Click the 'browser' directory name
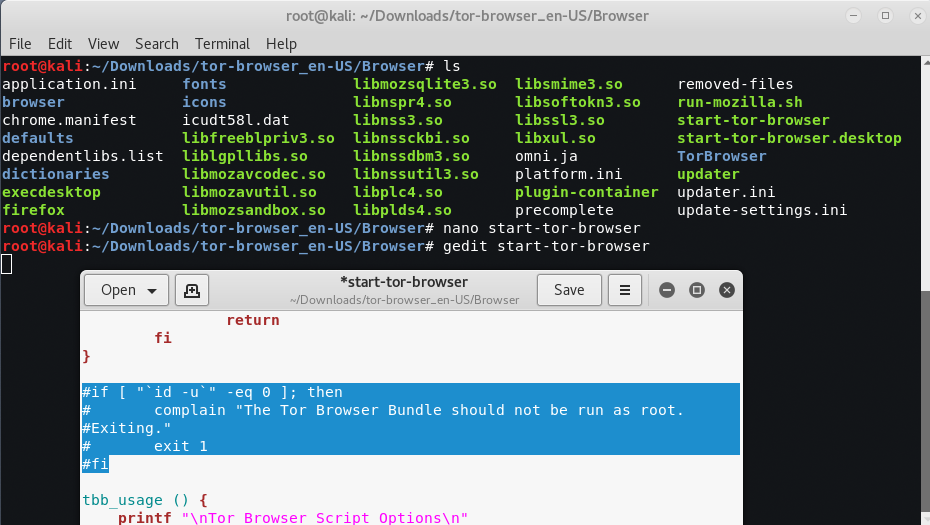Image resolution: width=930 pixels, height=525 pixels. click(x=33, y=102)
